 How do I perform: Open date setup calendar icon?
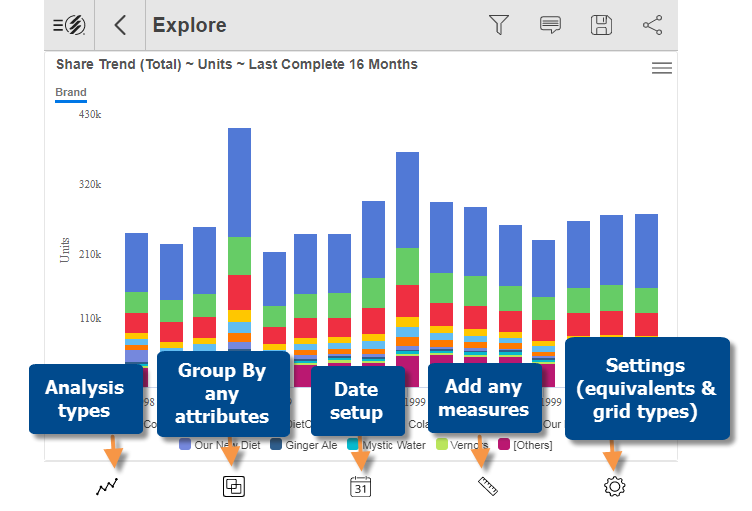coord(360,487)
